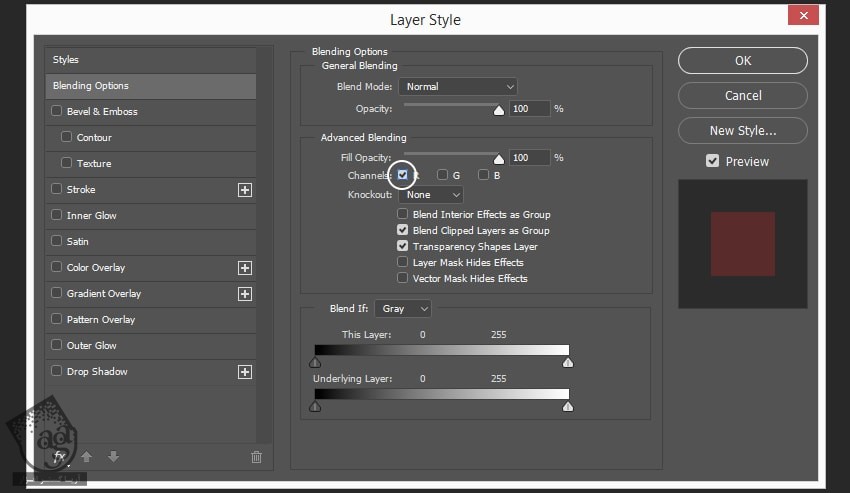Expand the Knockout dropdown
The width and height of the screenshot is (850, 493).
tap(431, 195)
